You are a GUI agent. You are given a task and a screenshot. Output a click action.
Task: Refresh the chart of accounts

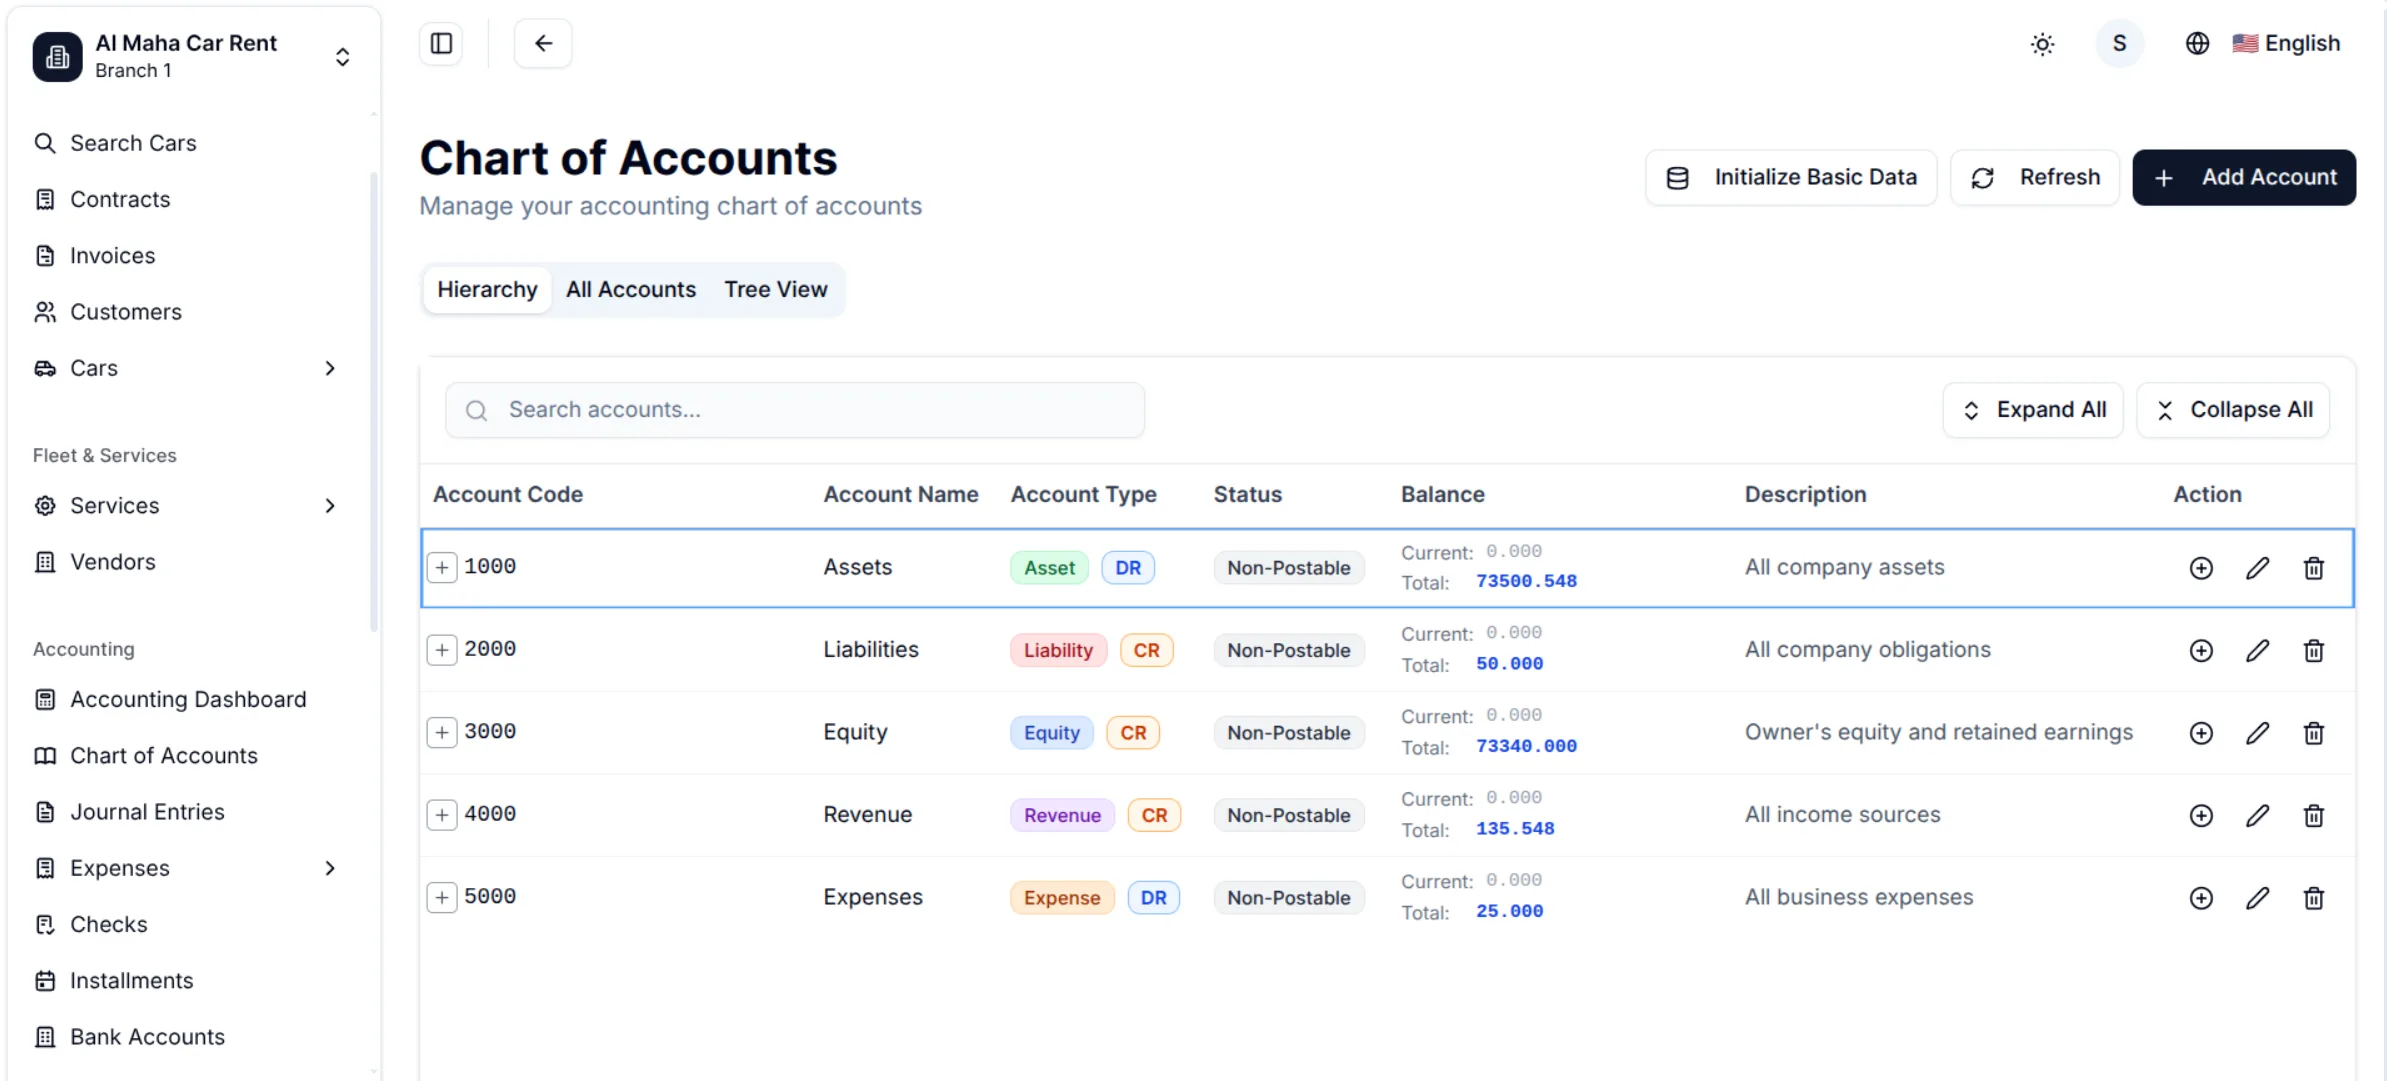2035,177
